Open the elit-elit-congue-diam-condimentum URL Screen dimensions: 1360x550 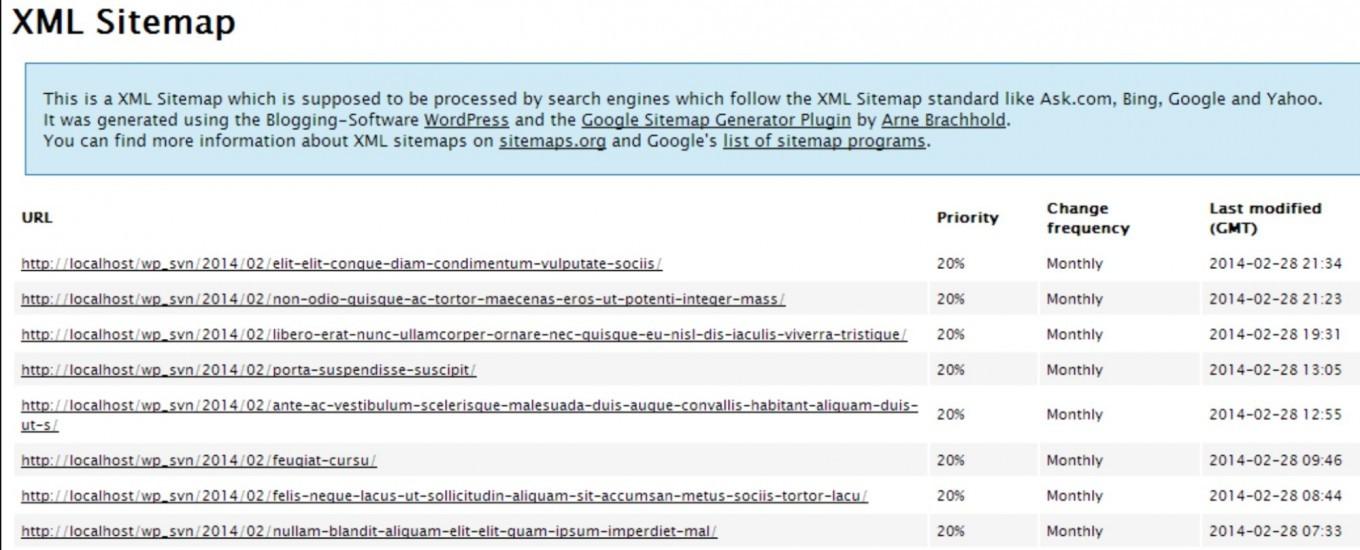[341, 264]
